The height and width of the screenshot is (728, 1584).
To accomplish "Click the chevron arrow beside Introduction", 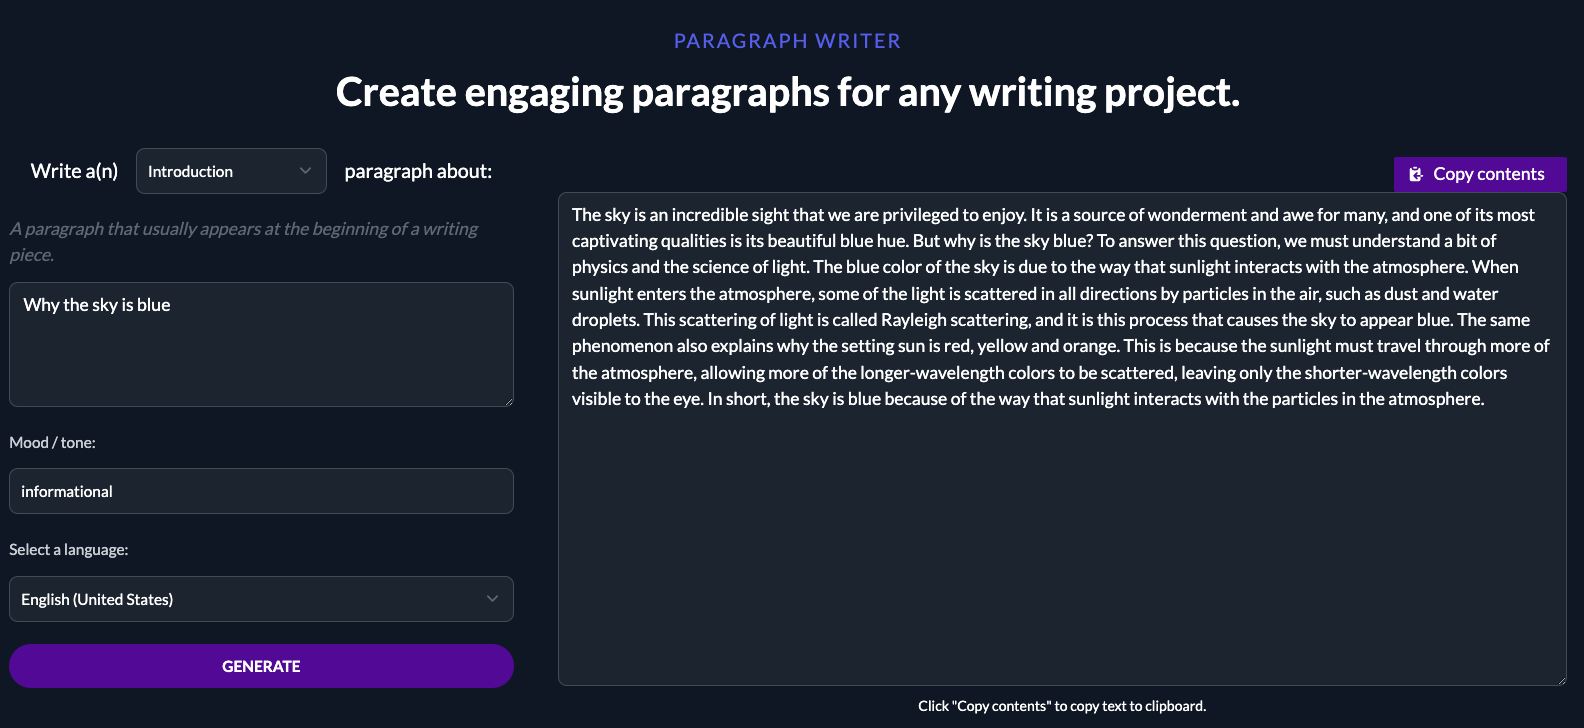I will (305, 171).
